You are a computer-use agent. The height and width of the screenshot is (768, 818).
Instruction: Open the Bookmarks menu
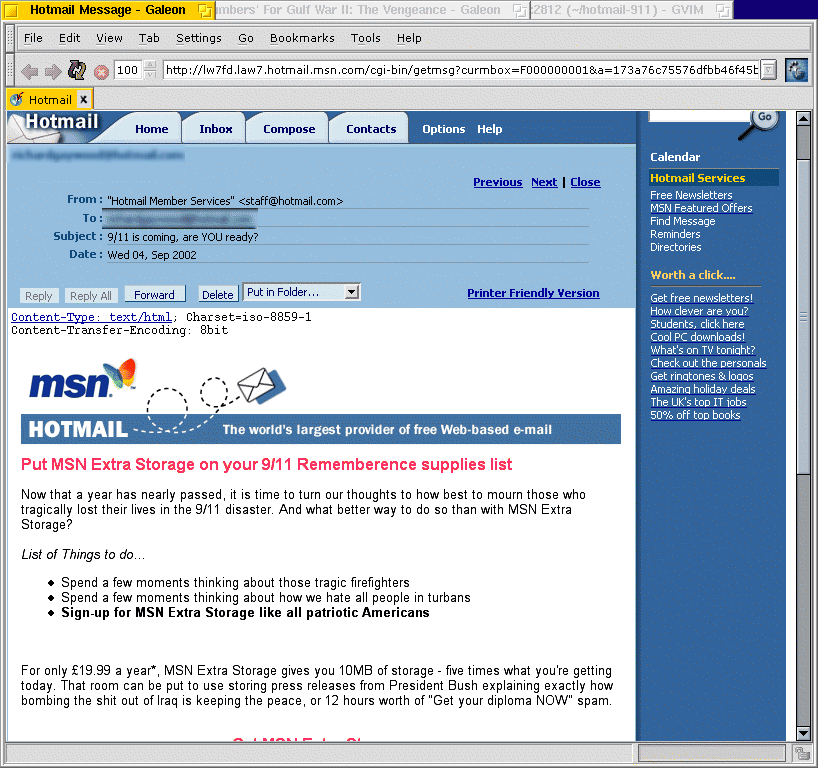[302, 38]
